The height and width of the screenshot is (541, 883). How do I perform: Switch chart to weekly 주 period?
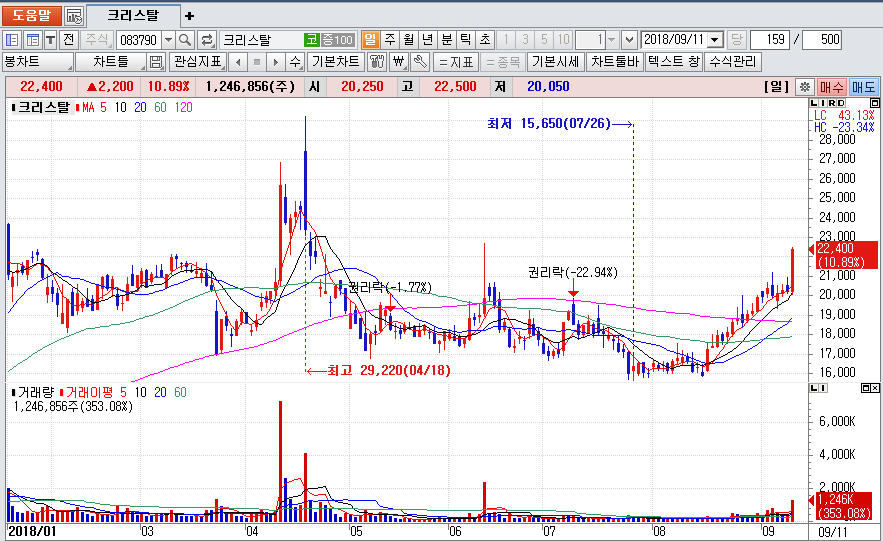tap(389, 40)
